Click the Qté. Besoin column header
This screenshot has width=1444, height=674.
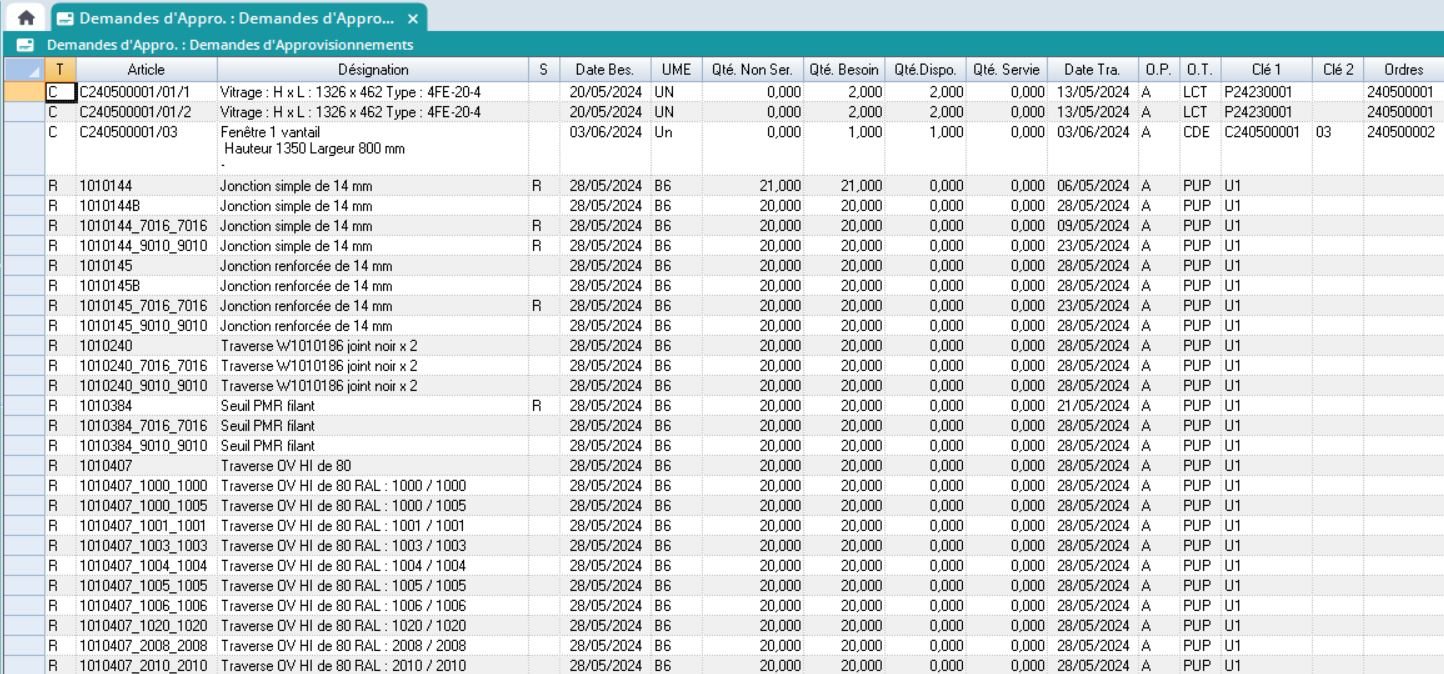click(844, 70)
